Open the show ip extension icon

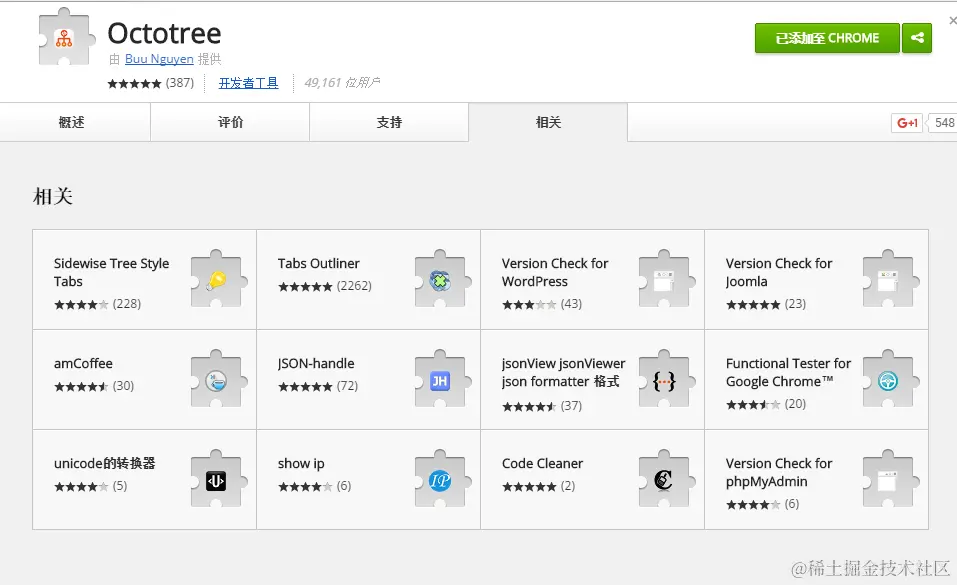442,480
